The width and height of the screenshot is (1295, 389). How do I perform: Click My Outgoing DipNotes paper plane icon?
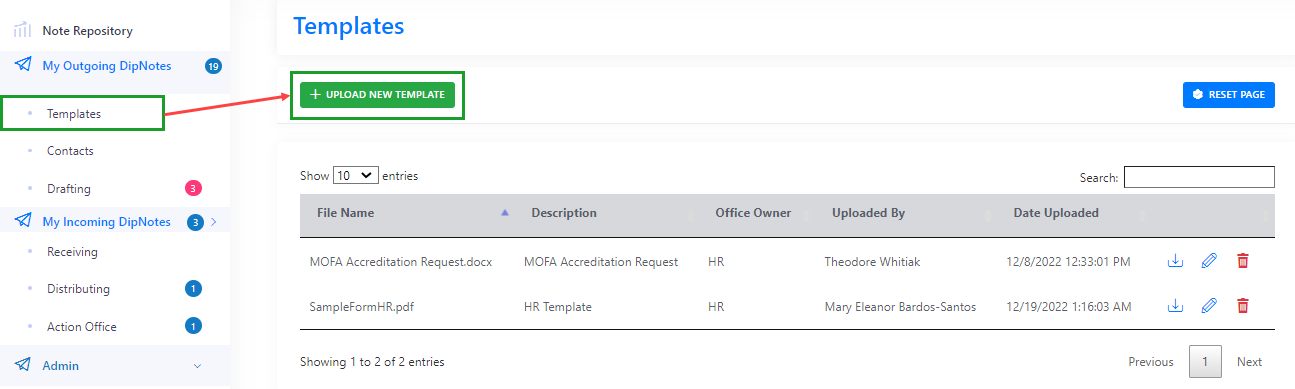click(x=22, y=65)
